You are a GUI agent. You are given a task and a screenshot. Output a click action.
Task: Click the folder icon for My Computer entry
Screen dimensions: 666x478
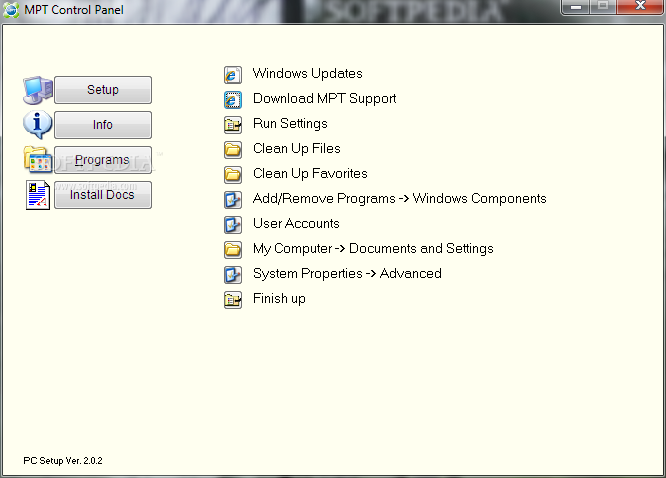click(x=233, y=250)
